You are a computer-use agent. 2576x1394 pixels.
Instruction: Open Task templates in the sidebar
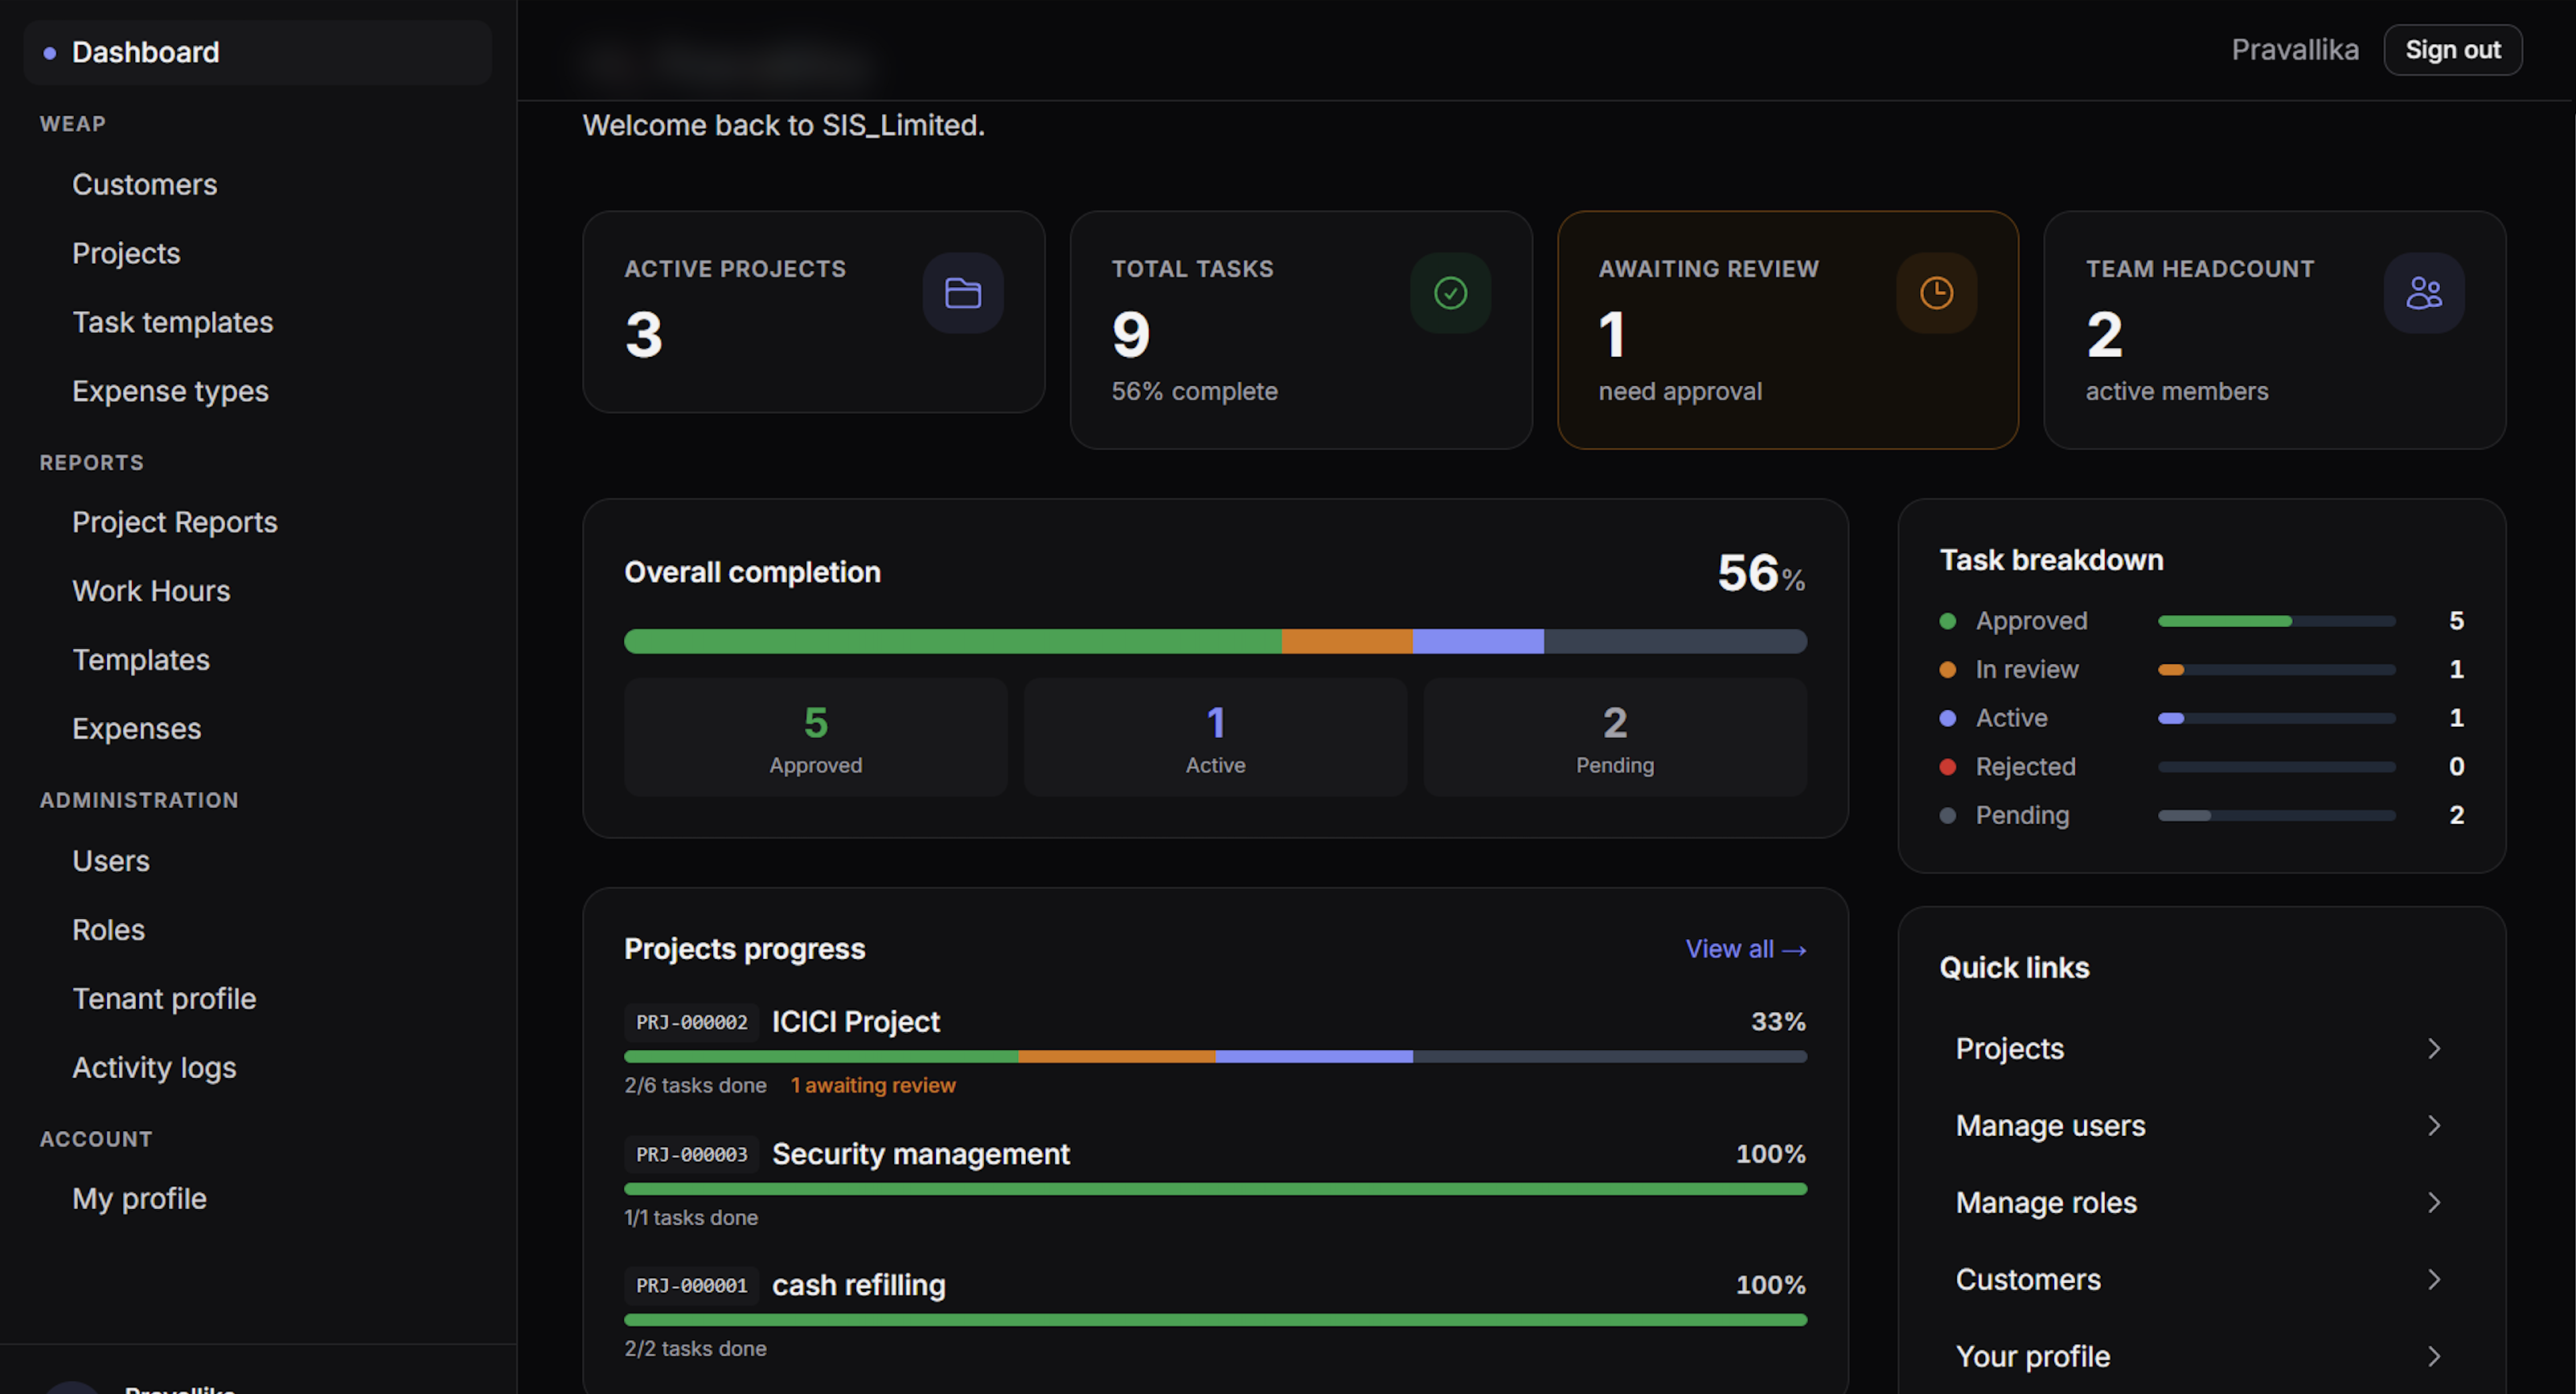(x=172, y=323)
